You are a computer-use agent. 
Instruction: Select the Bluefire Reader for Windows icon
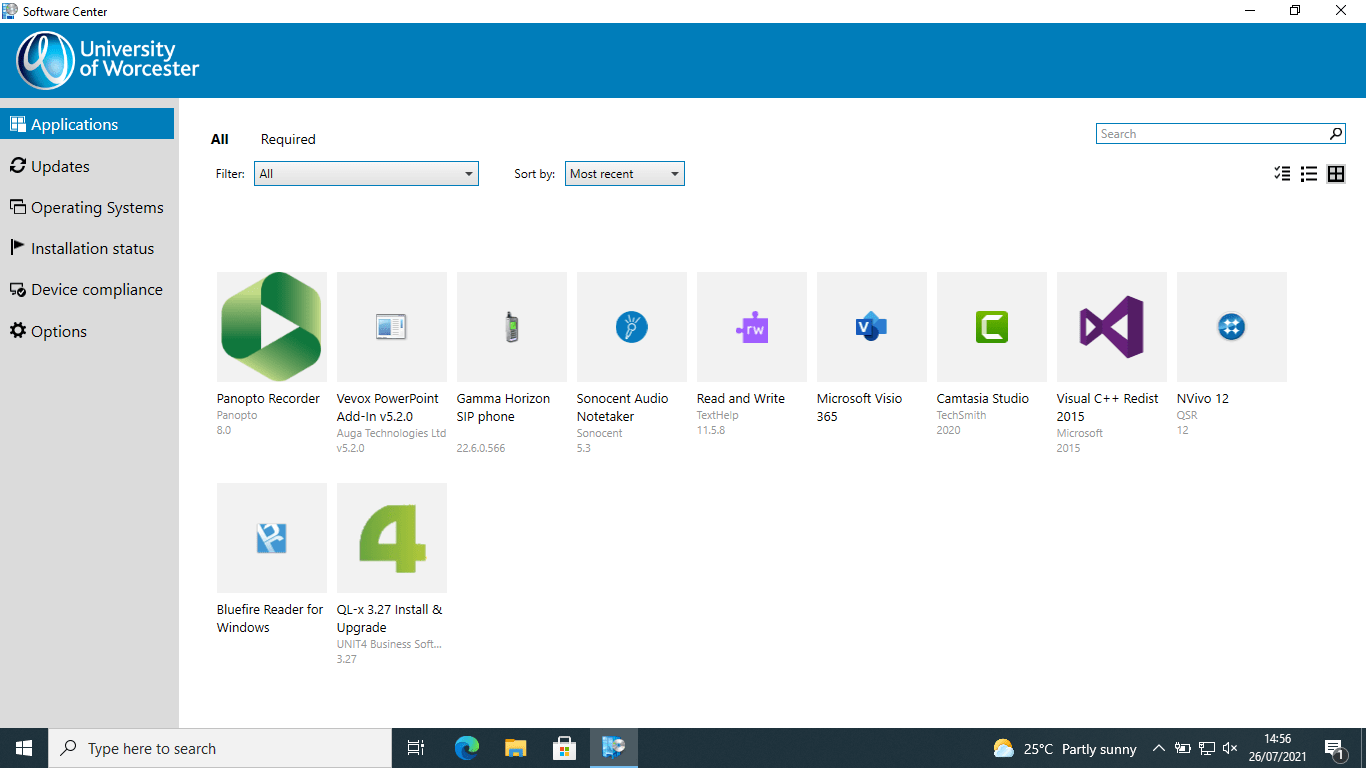(272, 538)
